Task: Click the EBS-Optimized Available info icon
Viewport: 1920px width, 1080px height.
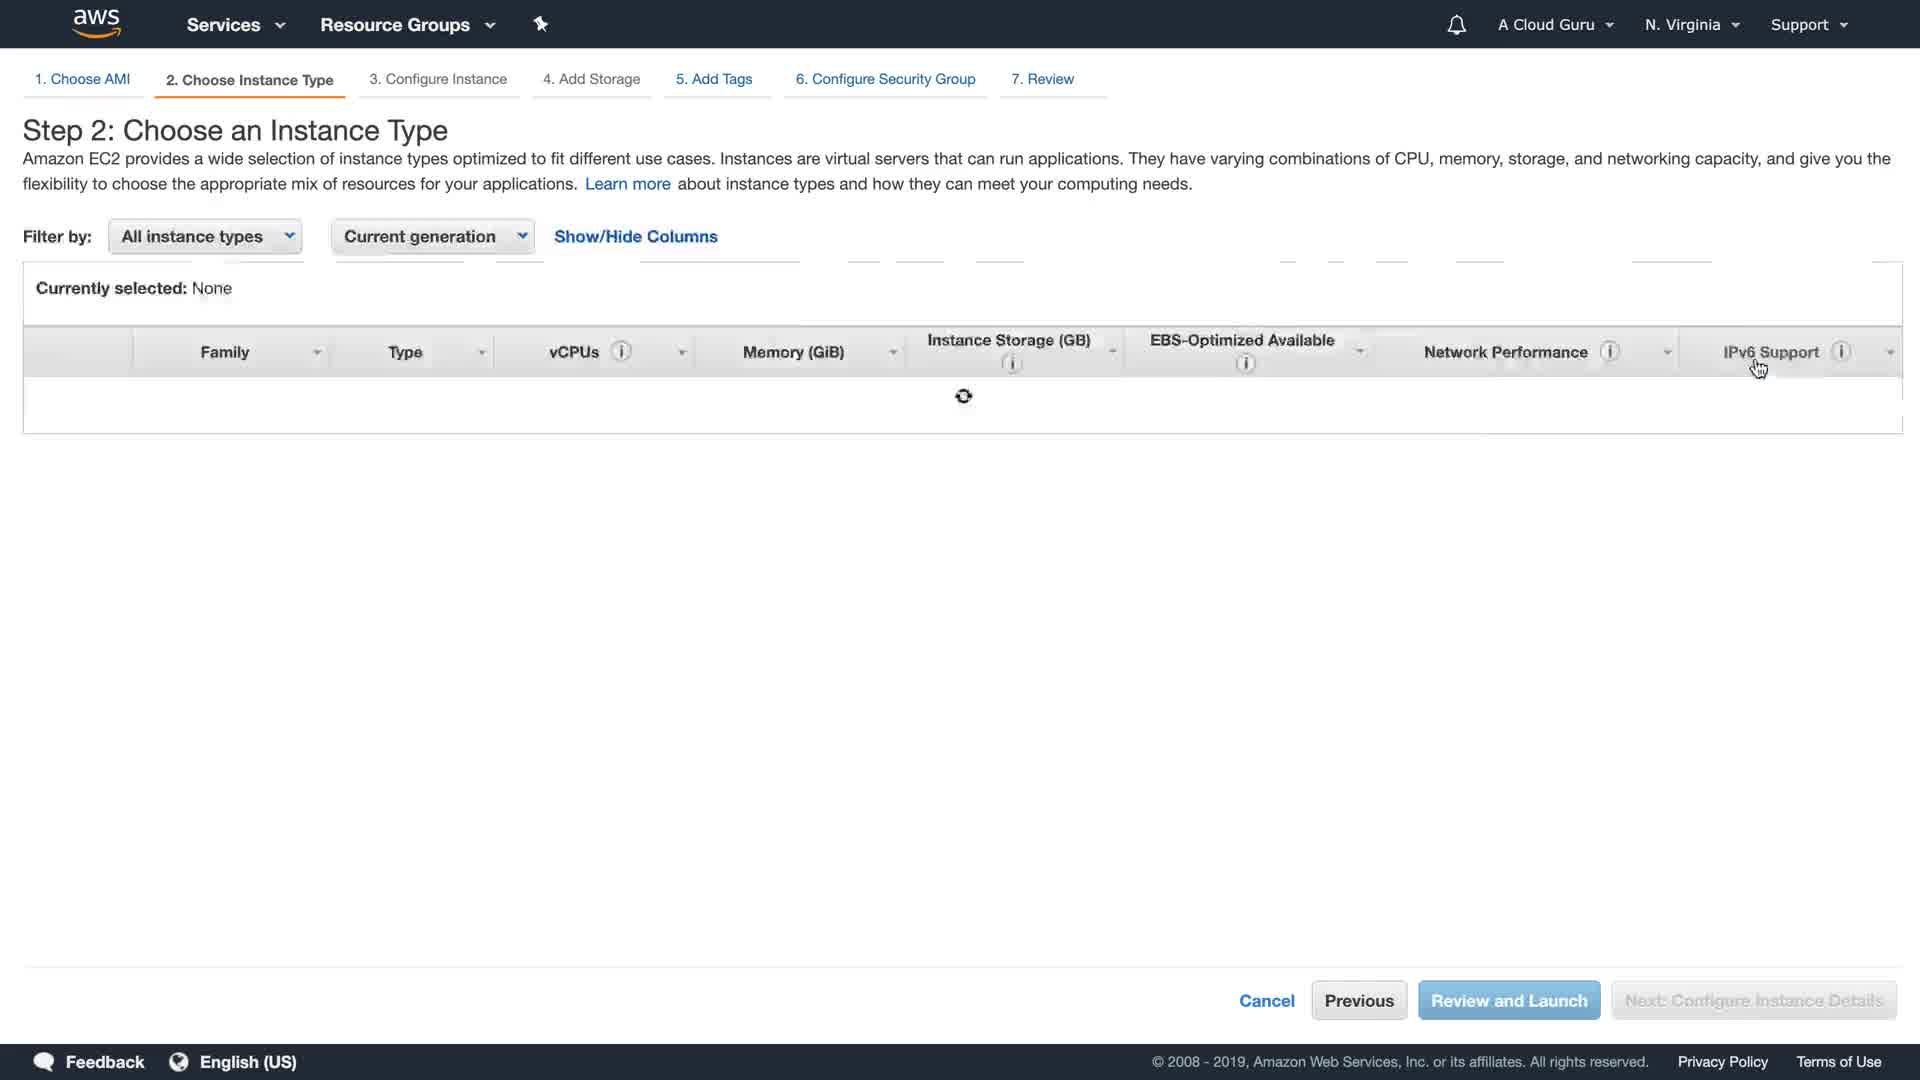Action: (x=1245, y=364)
